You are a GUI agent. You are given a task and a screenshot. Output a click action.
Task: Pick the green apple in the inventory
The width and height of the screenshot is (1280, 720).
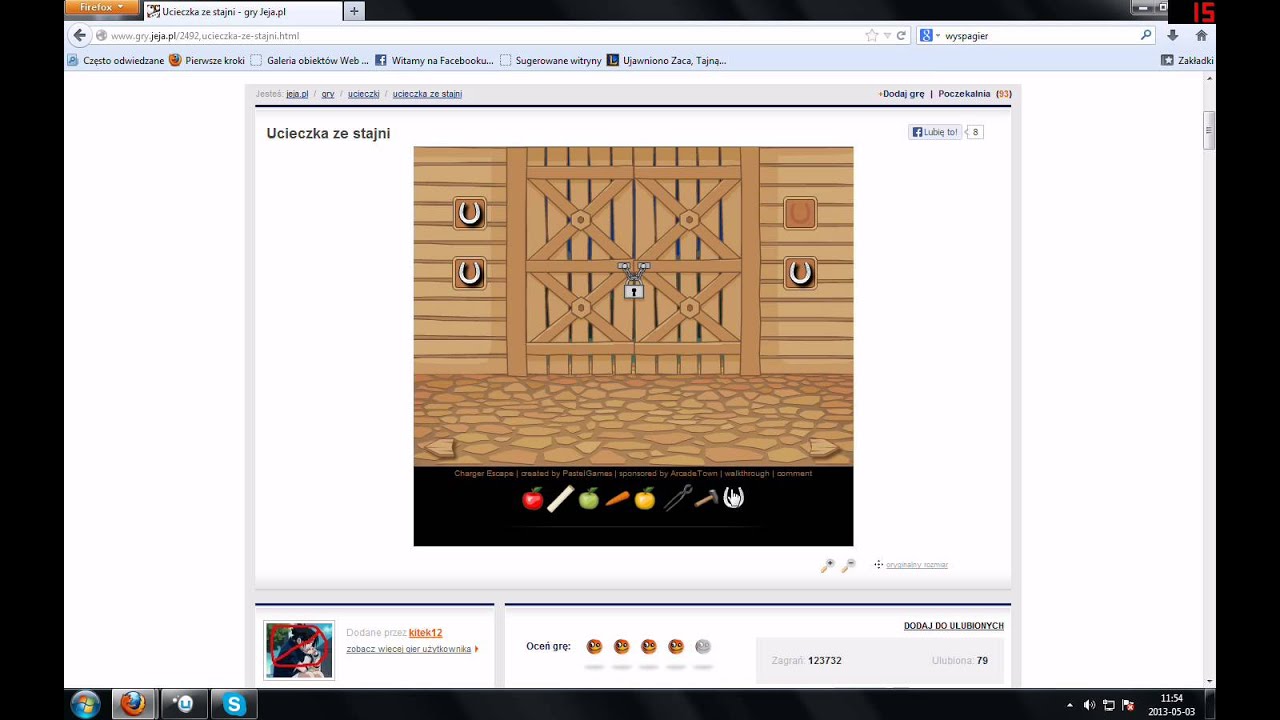click(x=589, y=498)
